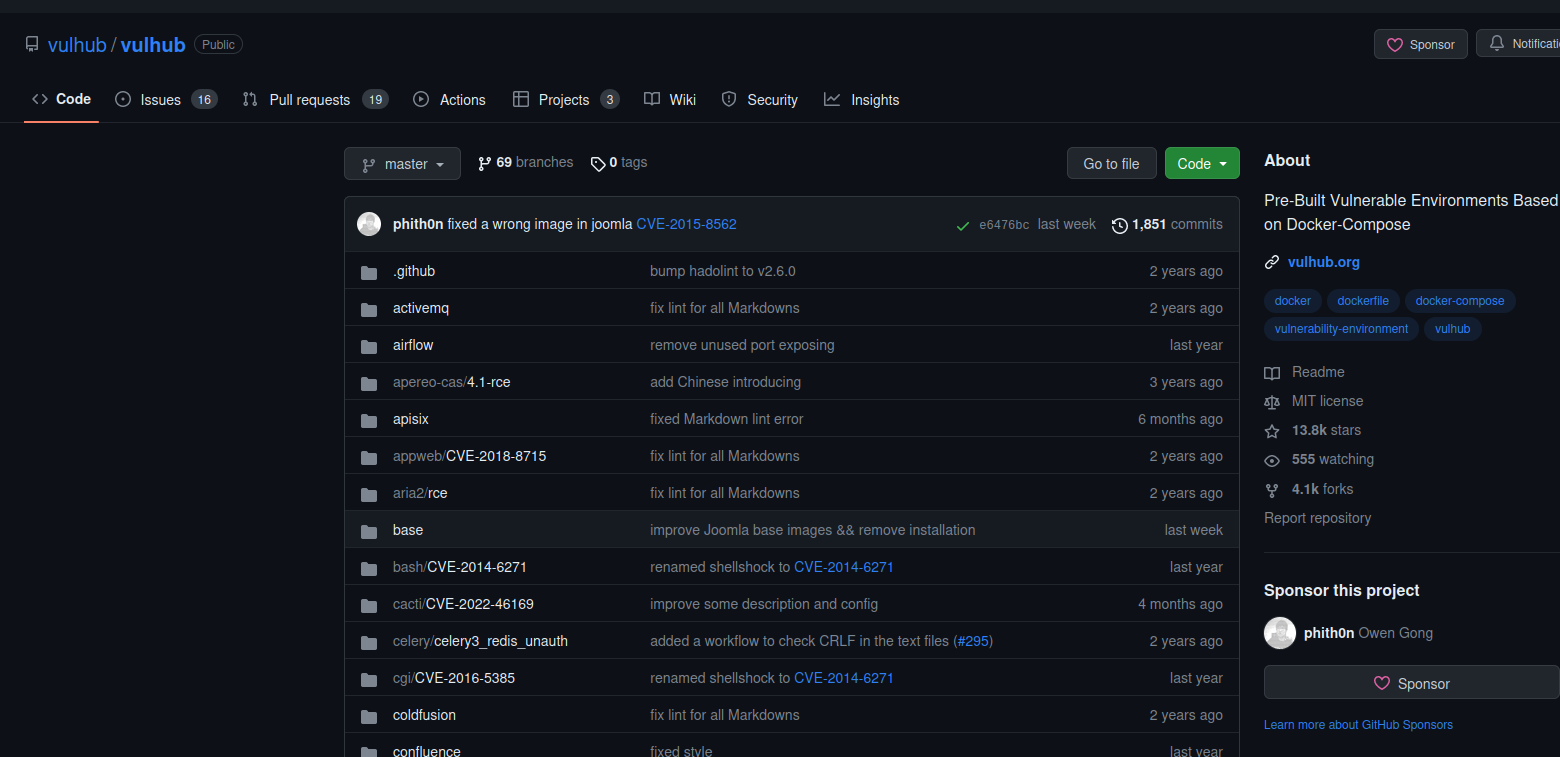1560x757 pixels.
Task: Click phith0n avatar in latest commit row
Action: [369, 224]
